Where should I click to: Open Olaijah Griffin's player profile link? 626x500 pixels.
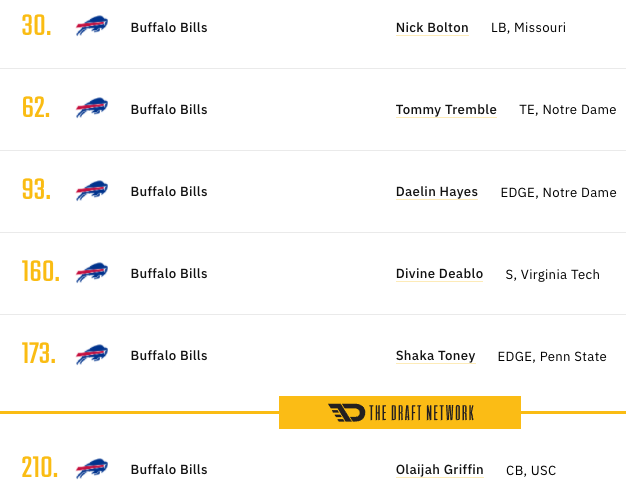[x=440, y=470]
